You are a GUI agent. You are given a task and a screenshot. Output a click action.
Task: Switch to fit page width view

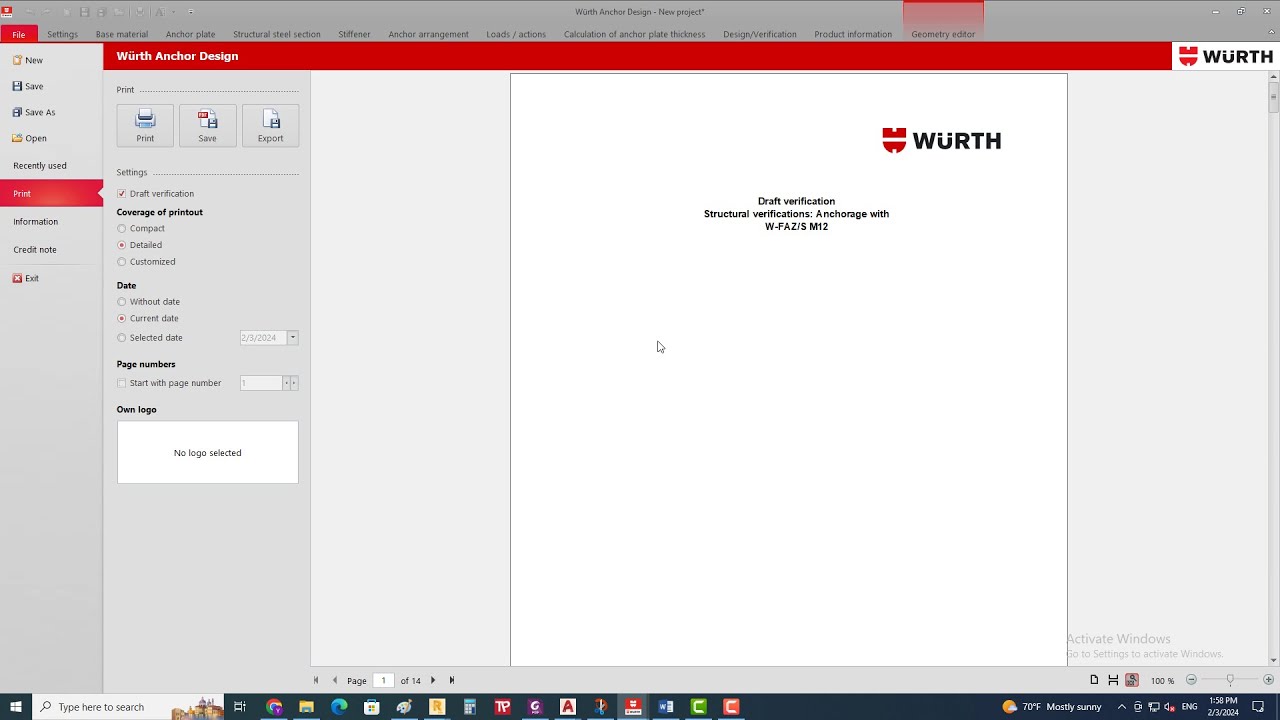pos(1113,680)
